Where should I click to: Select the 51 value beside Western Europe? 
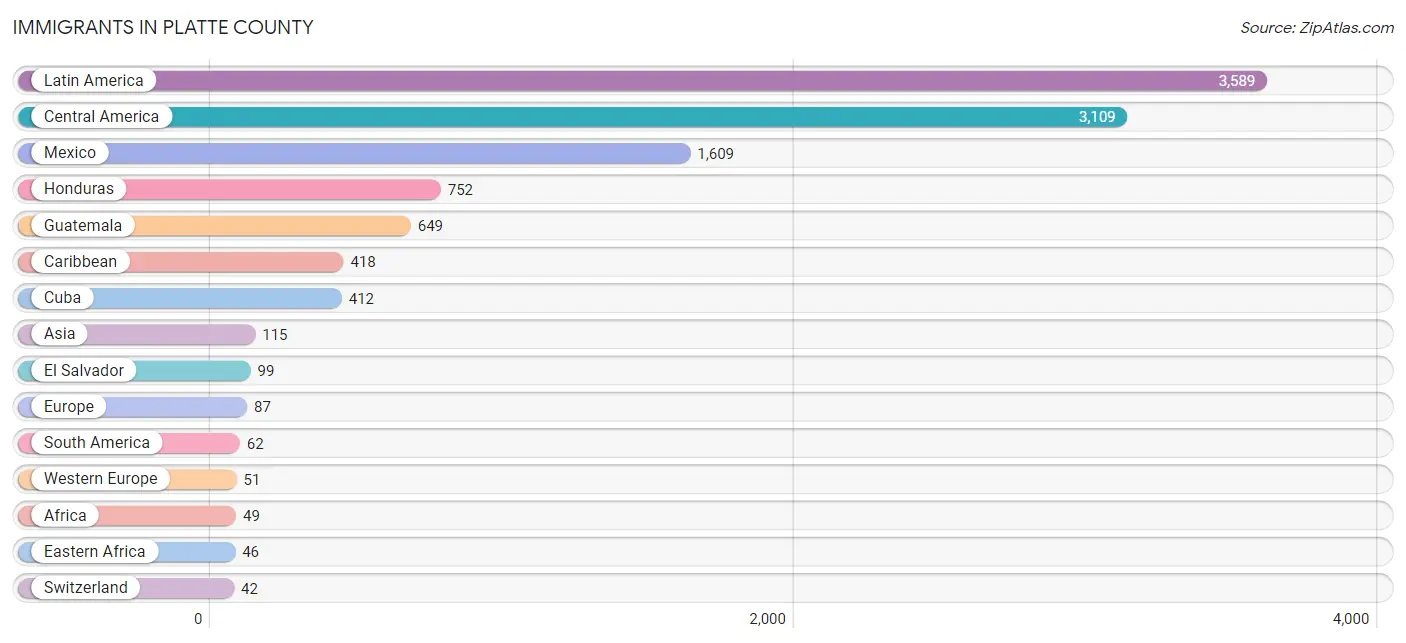point(251,480)
